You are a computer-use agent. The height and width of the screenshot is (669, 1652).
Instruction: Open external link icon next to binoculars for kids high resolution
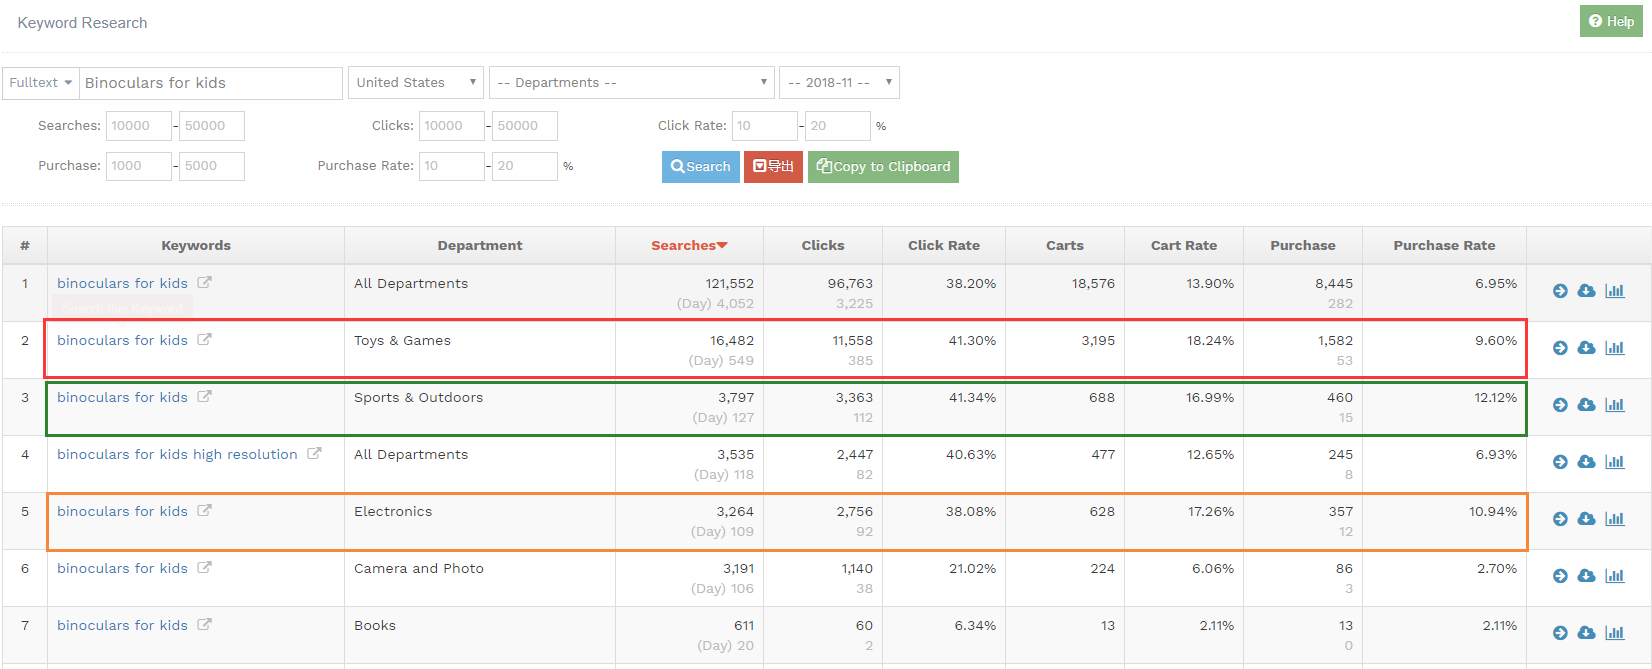[x=314, y=454]
